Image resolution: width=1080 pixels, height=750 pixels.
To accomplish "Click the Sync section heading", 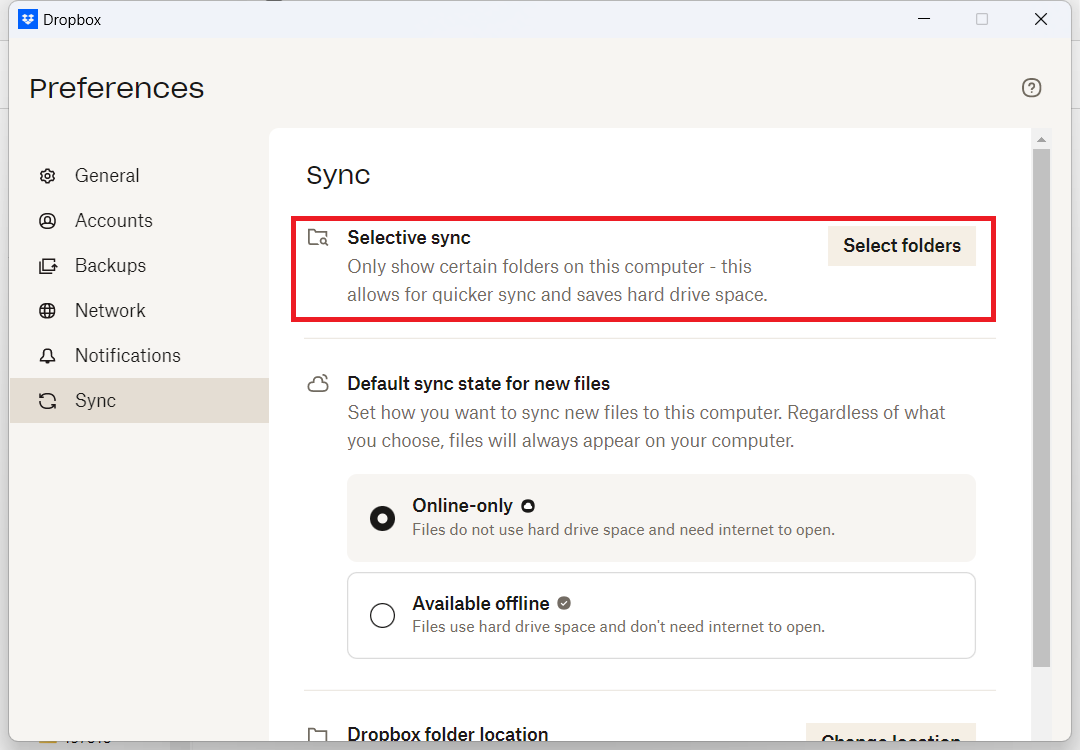I will tap(338, 176).
